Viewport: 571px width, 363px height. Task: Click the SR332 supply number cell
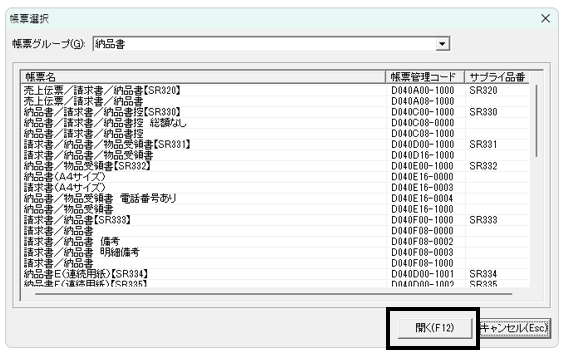coord(483,166)
